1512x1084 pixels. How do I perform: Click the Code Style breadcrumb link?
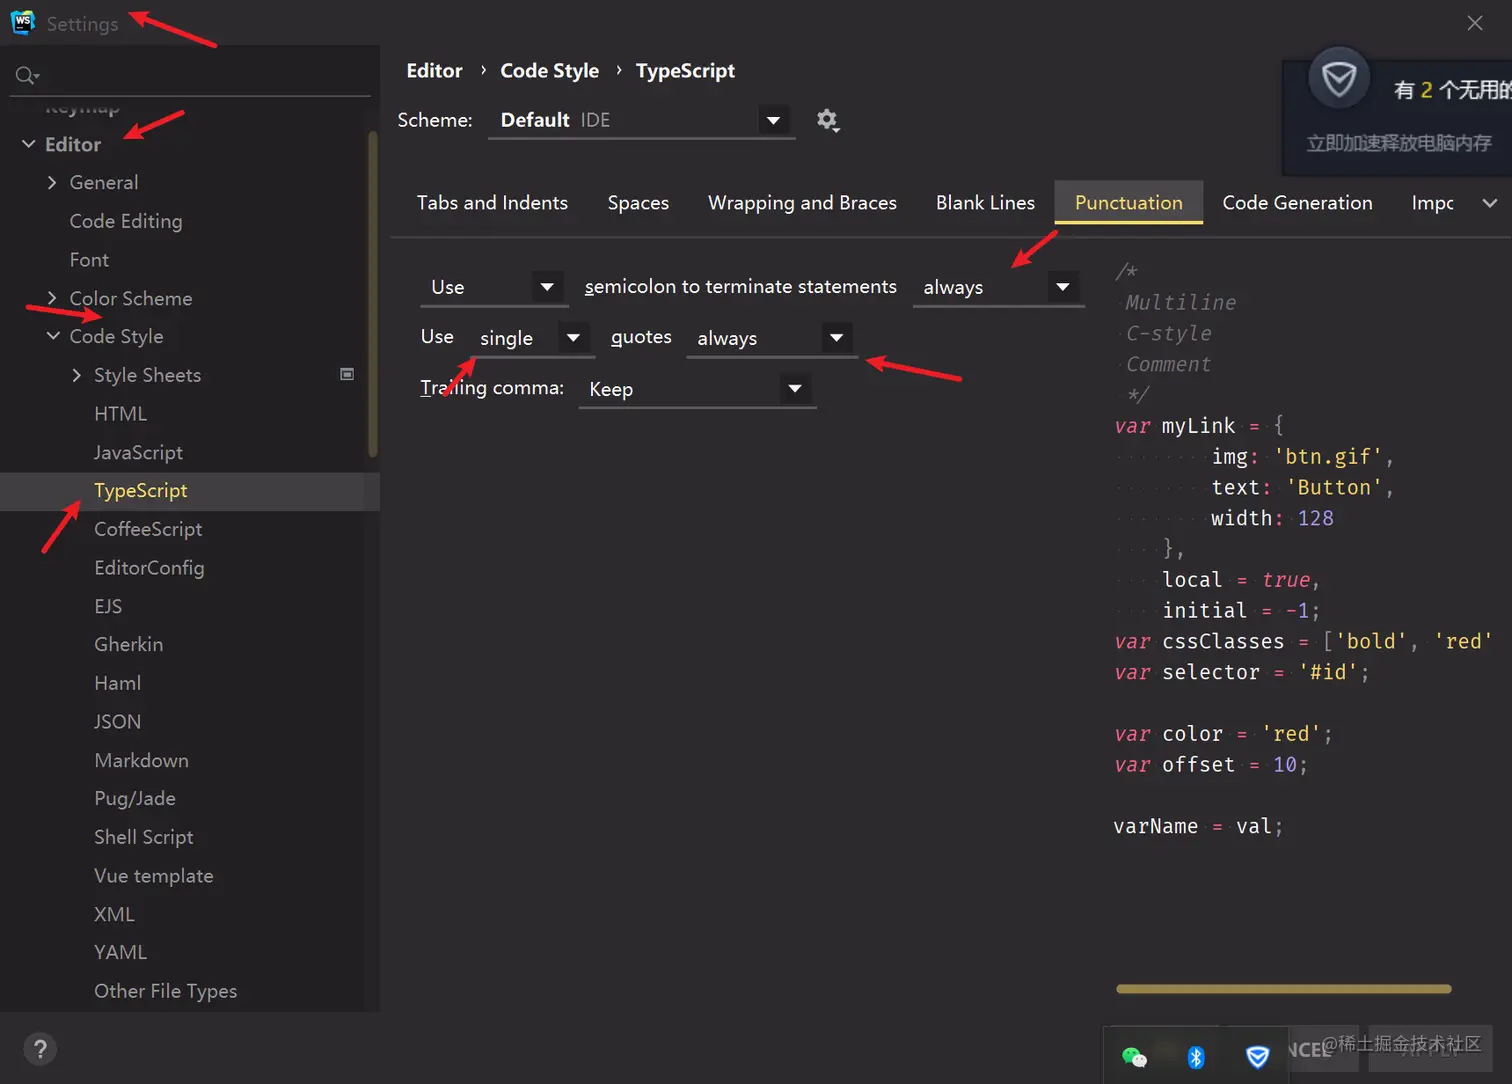pos(549,71)
